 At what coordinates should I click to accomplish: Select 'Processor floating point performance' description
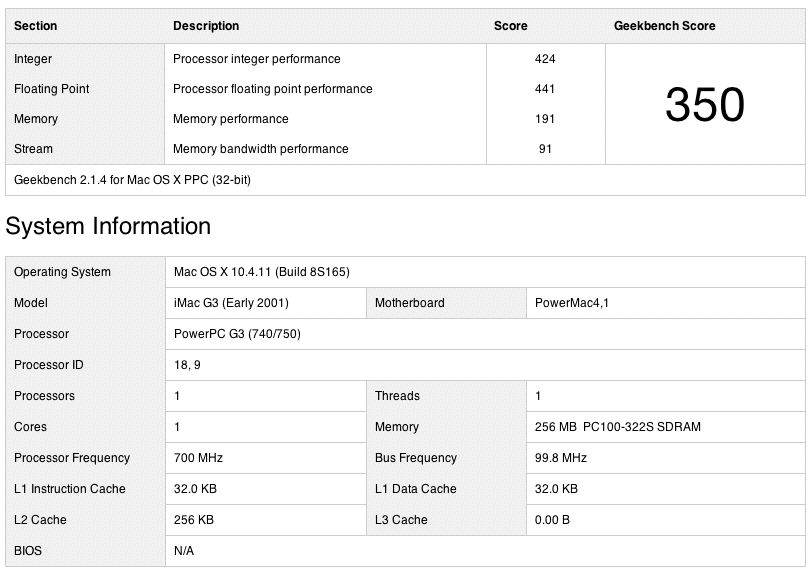[x=273, y=89]
